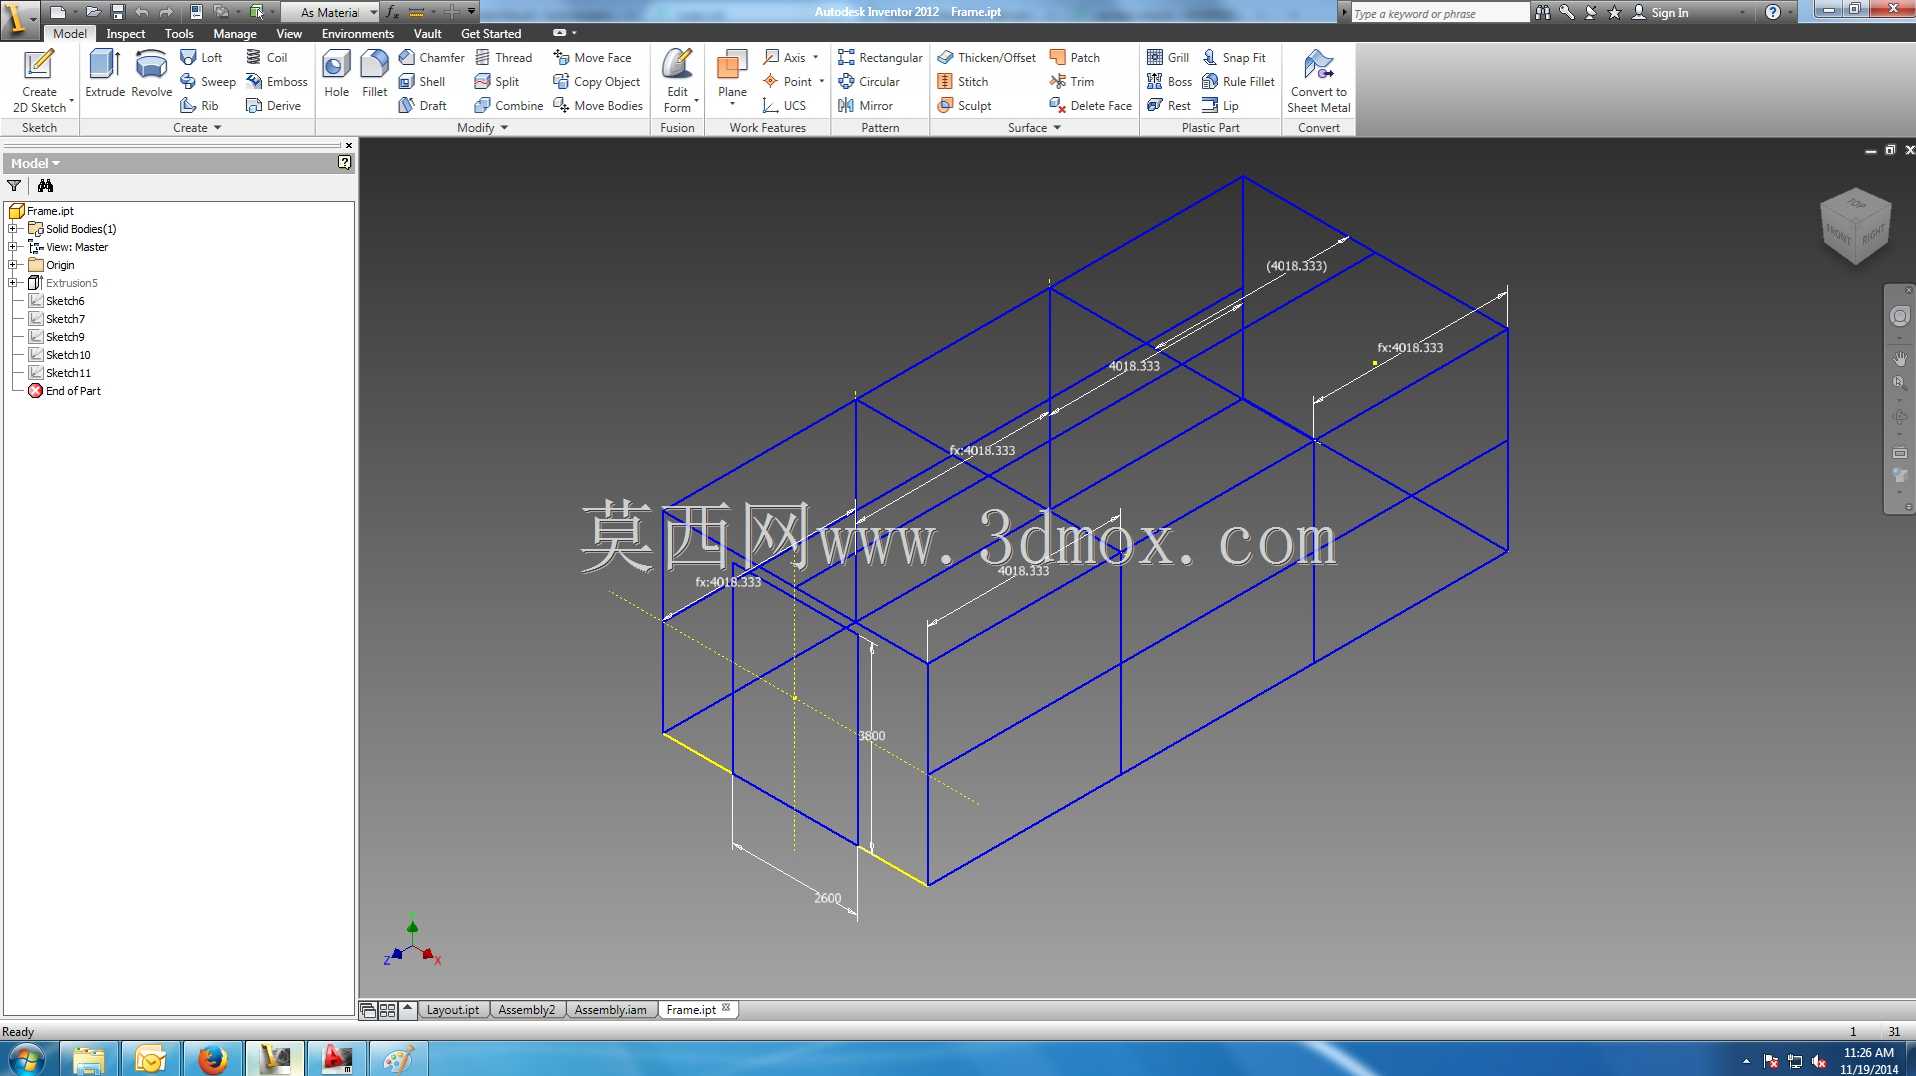
Task: Activate the Rule Fillet tool
Action: 1239,82
